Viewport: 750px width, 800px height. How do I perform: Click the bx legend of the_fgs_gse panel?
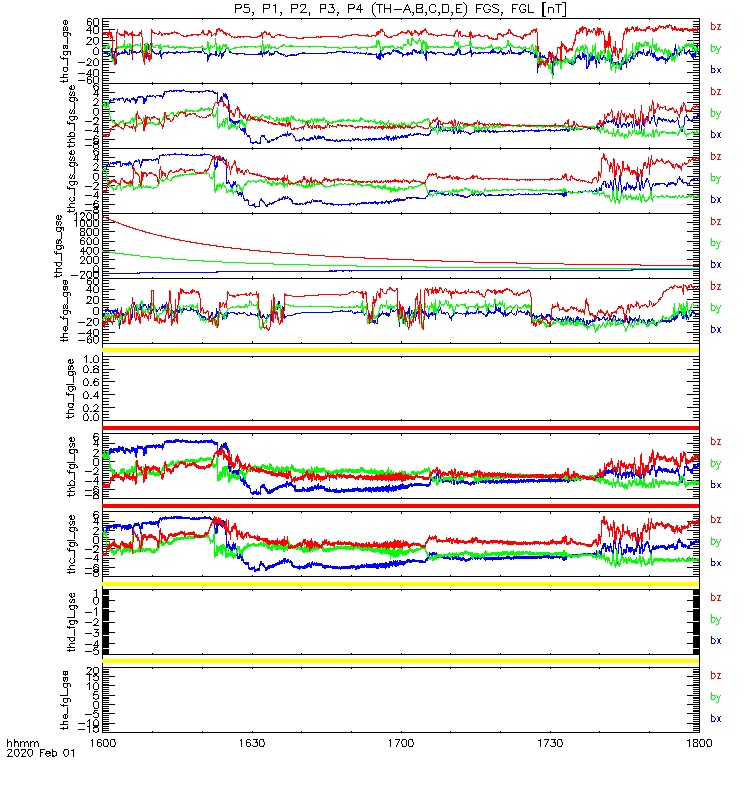tap(716, 330)
